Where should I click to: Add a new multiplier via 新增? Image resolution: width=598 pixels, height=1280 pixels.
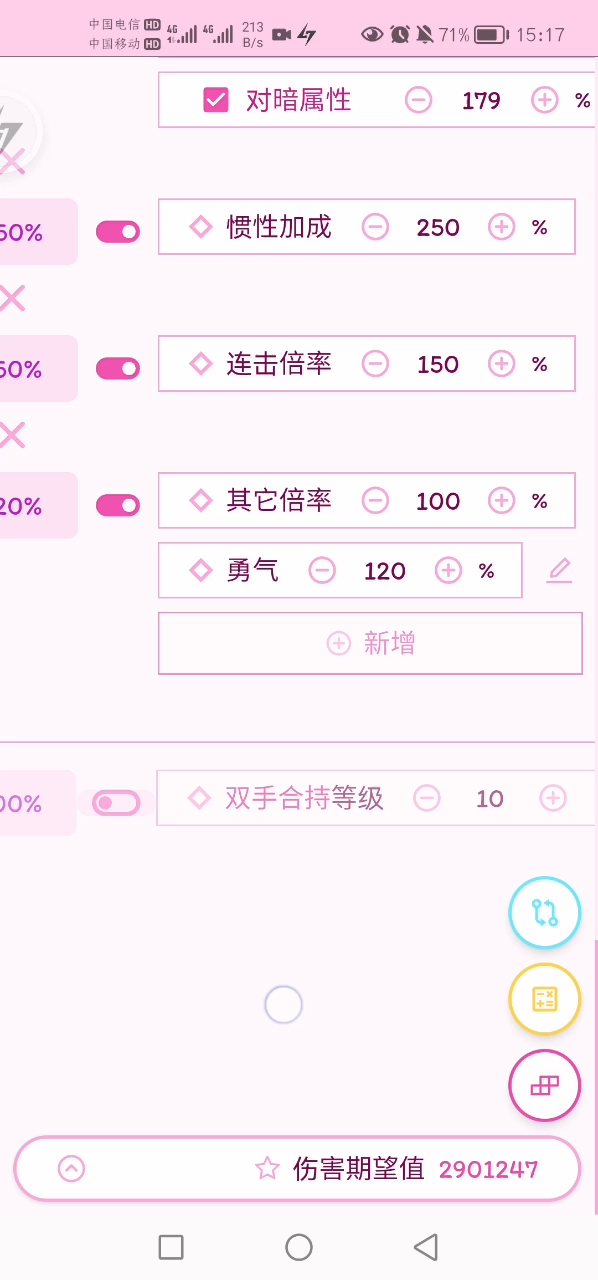click(370, 643)
